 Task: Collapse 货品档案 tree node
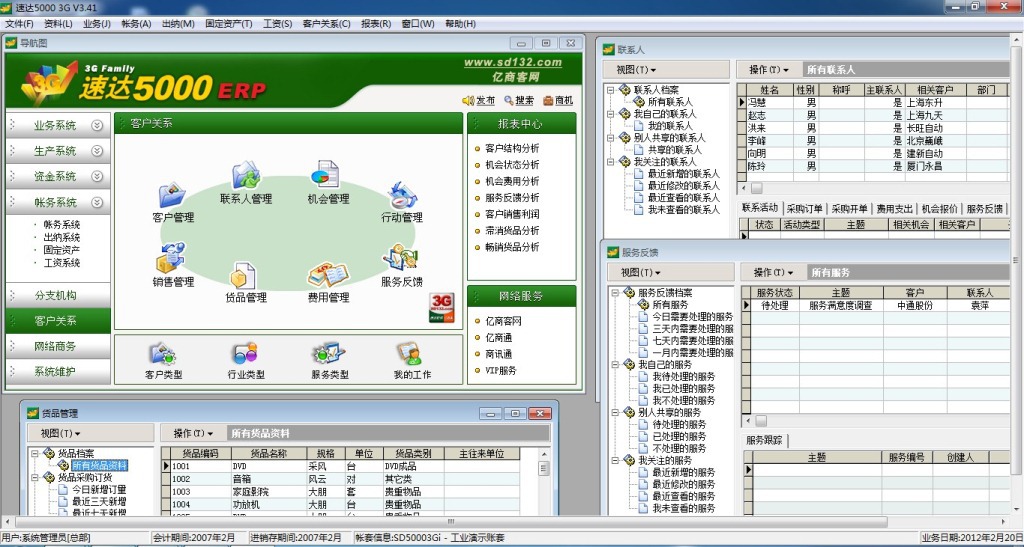35,453
